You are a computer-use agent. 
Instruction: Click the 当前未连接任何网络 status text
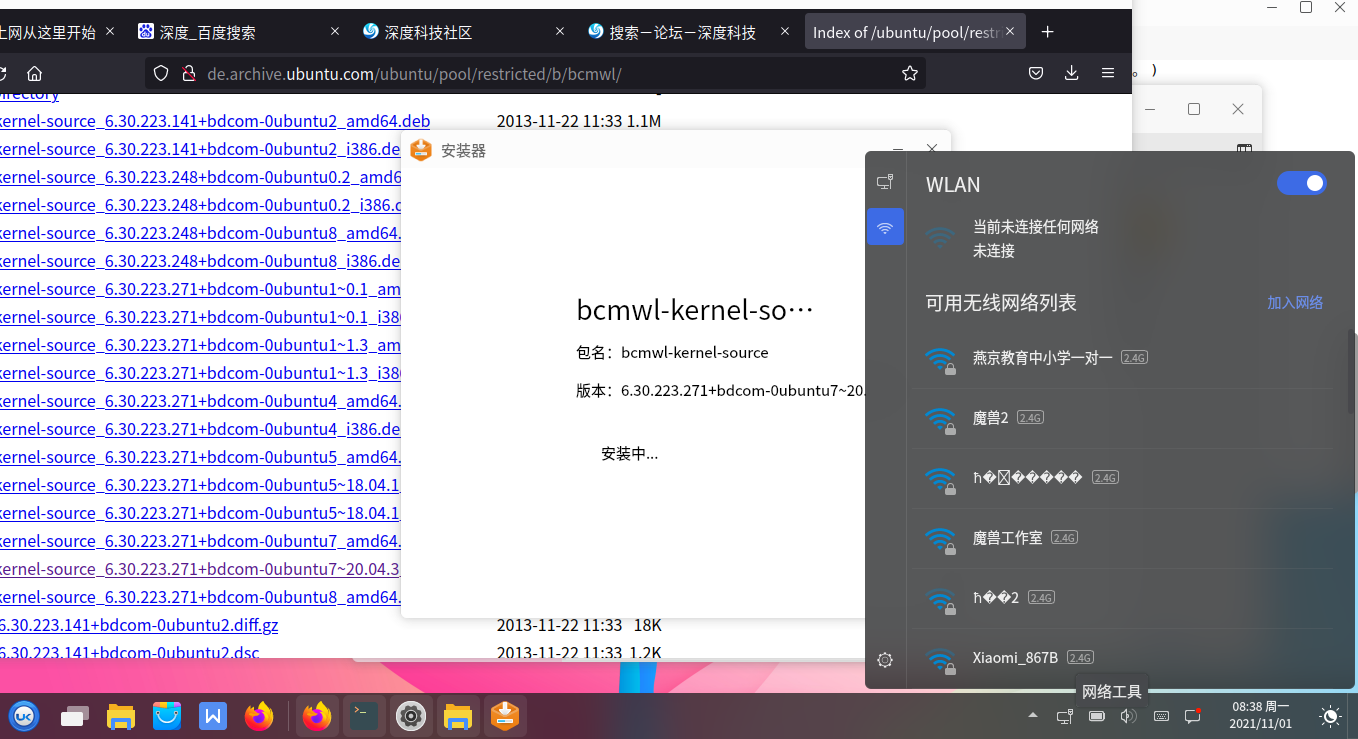(x=1036, y=227)
